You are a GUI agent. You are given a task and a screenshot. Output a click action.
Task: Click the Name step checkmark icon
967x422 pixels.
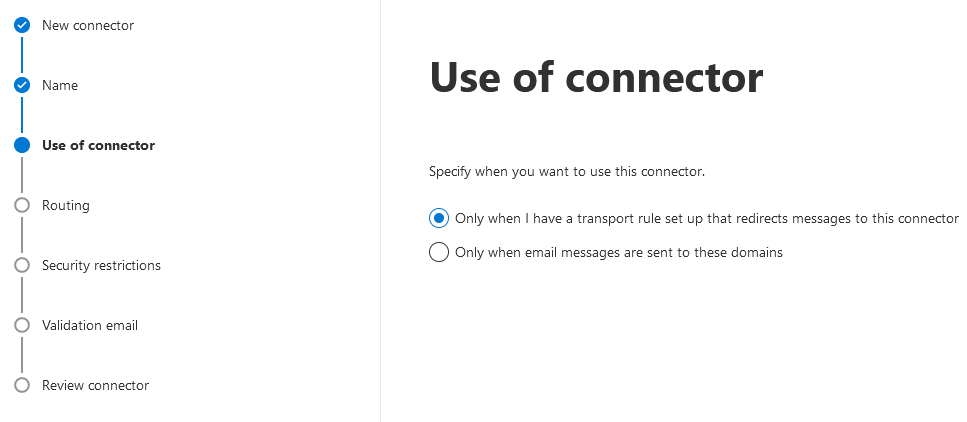pyautogui.click(x=22, y=85)
